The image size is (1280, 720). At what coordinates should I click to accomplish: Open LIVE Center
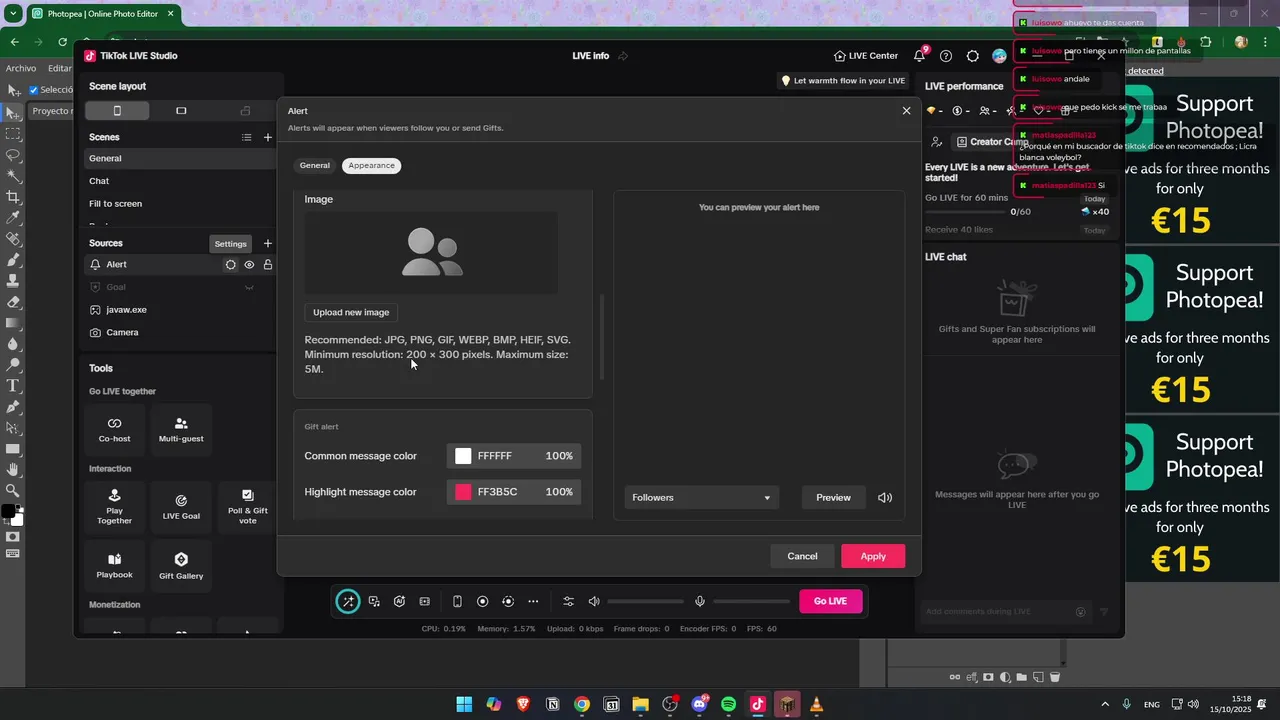pos(866,56)
